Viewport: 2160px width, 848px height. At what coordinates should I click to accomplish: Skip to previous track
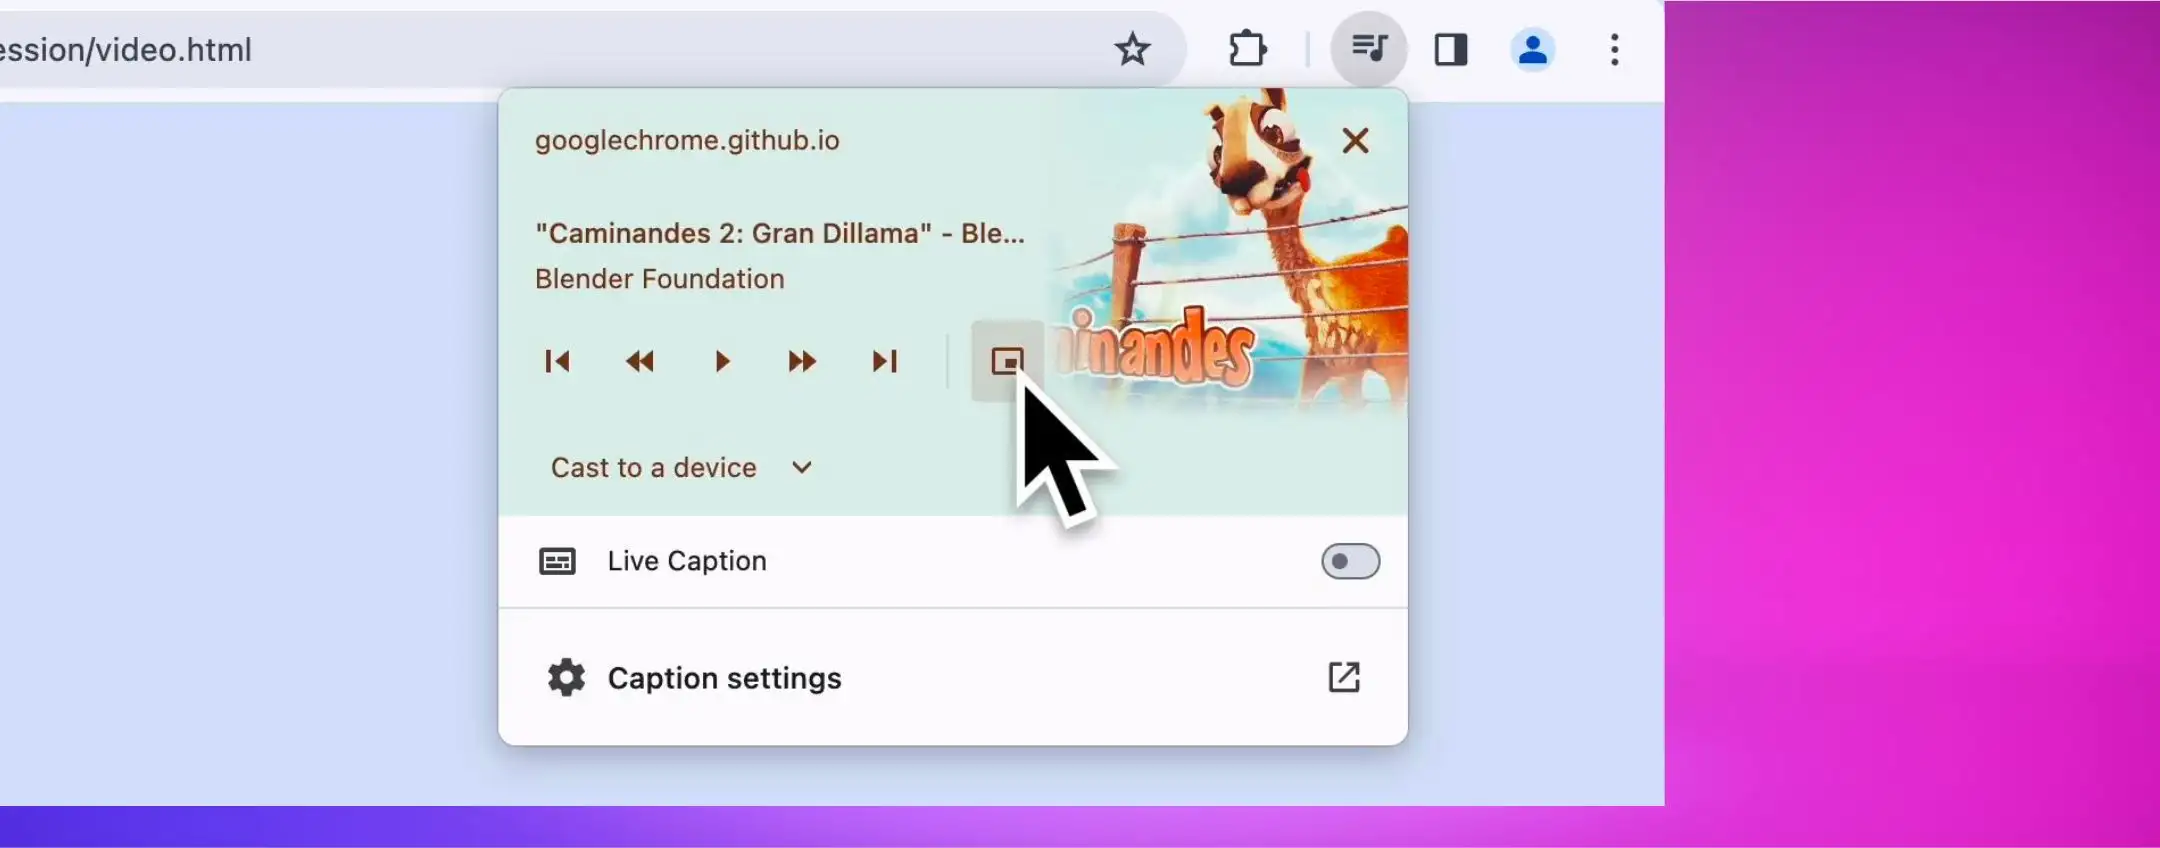pyautogui.click(x=557, y=361)
